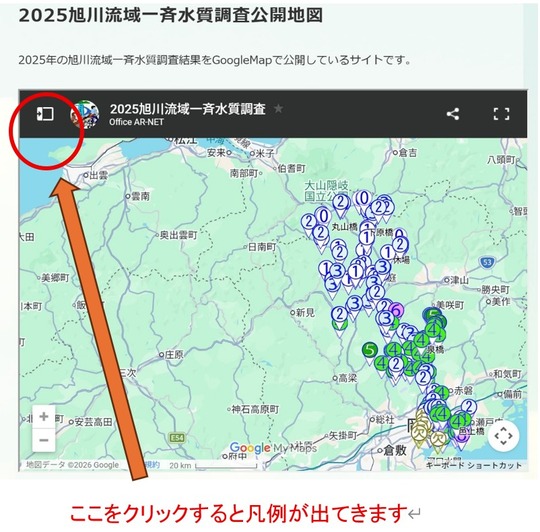The height and width of the screenshot is (532, 540).
Task: Click the 倉吉 city label on map
Action: click(405, 153)
